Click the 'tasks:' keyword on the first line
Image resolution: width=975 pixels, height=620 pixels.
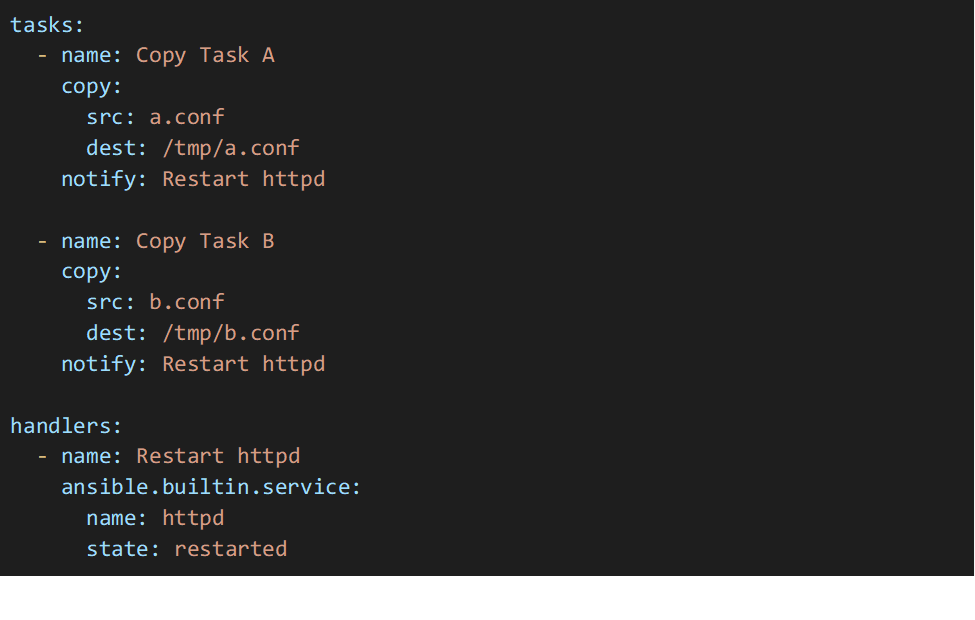[47, 25]
